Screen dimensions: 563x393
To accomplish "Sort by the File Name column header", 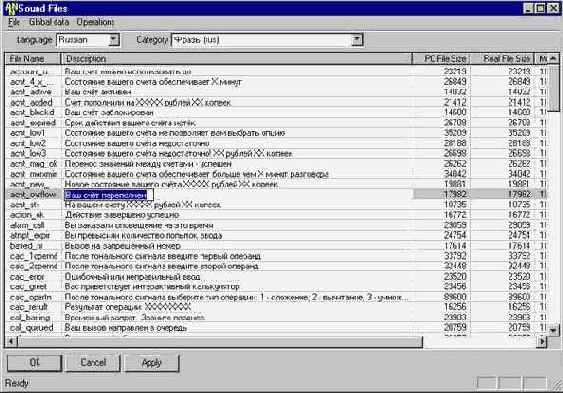I will [33, 59].
